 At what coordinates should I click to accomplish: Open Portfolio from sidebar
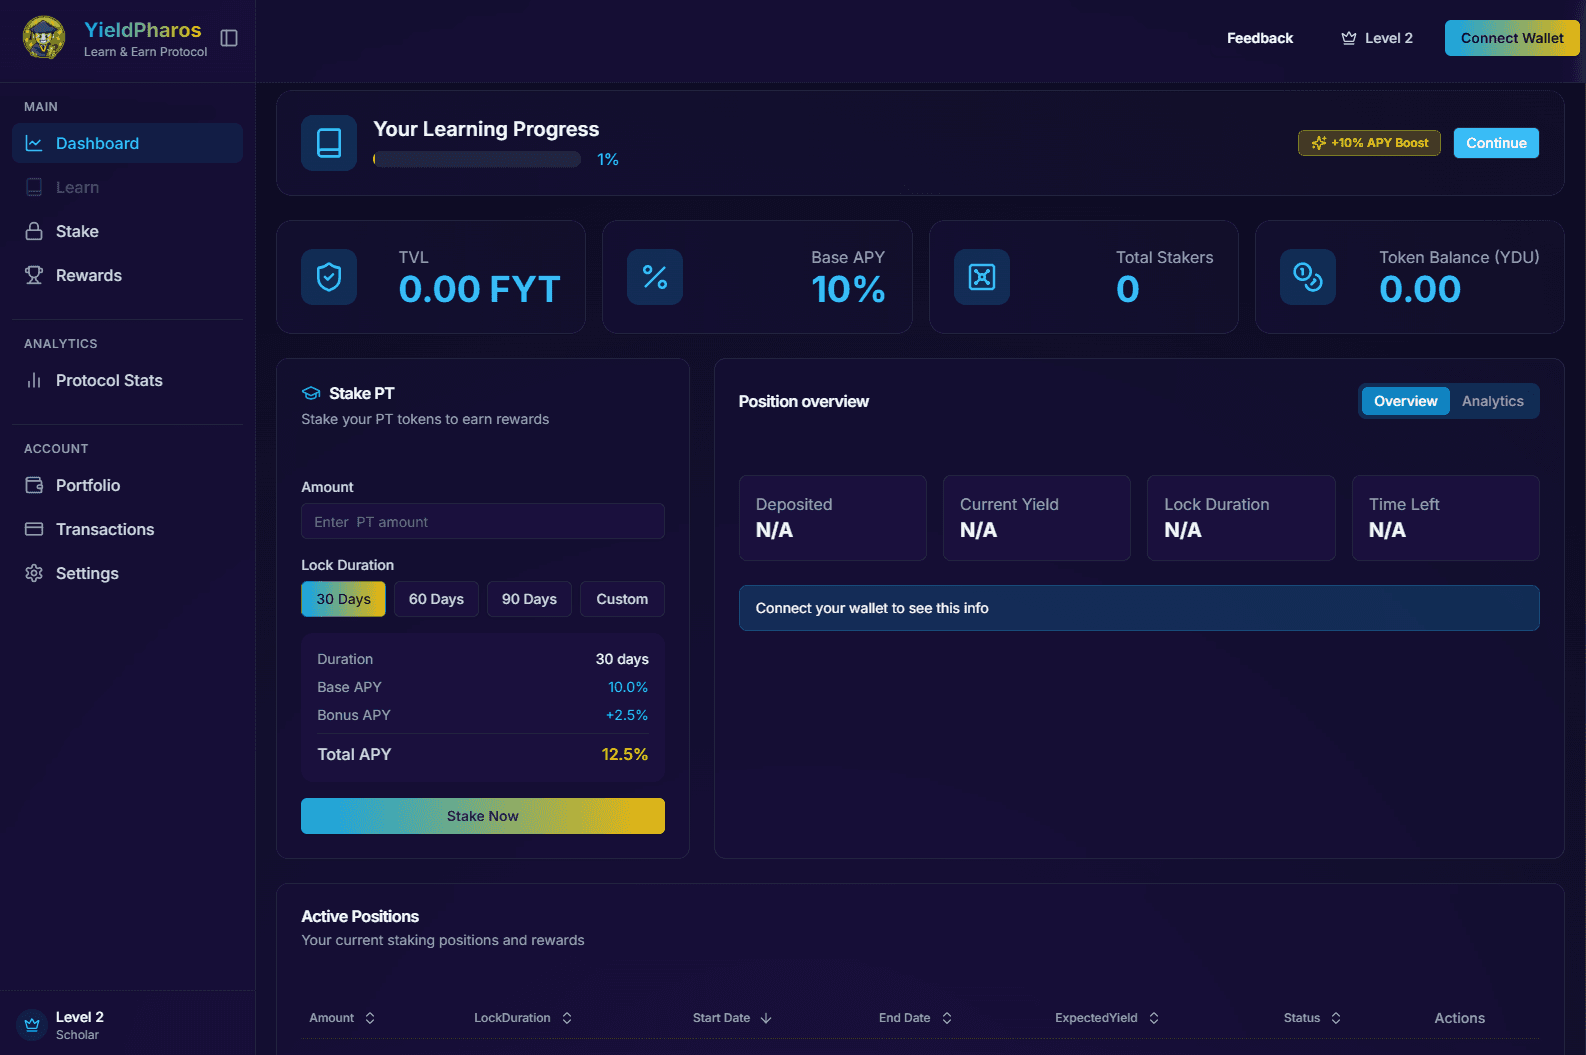pyautogui.click(x=127, y=485)
